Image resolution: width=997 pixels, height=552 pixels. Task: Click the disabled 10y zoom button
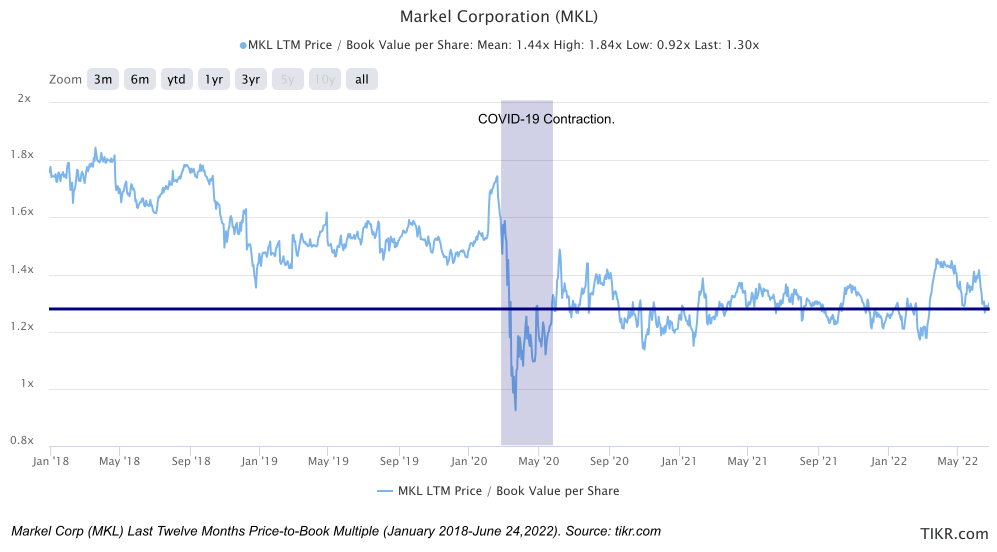coord(324,80)
